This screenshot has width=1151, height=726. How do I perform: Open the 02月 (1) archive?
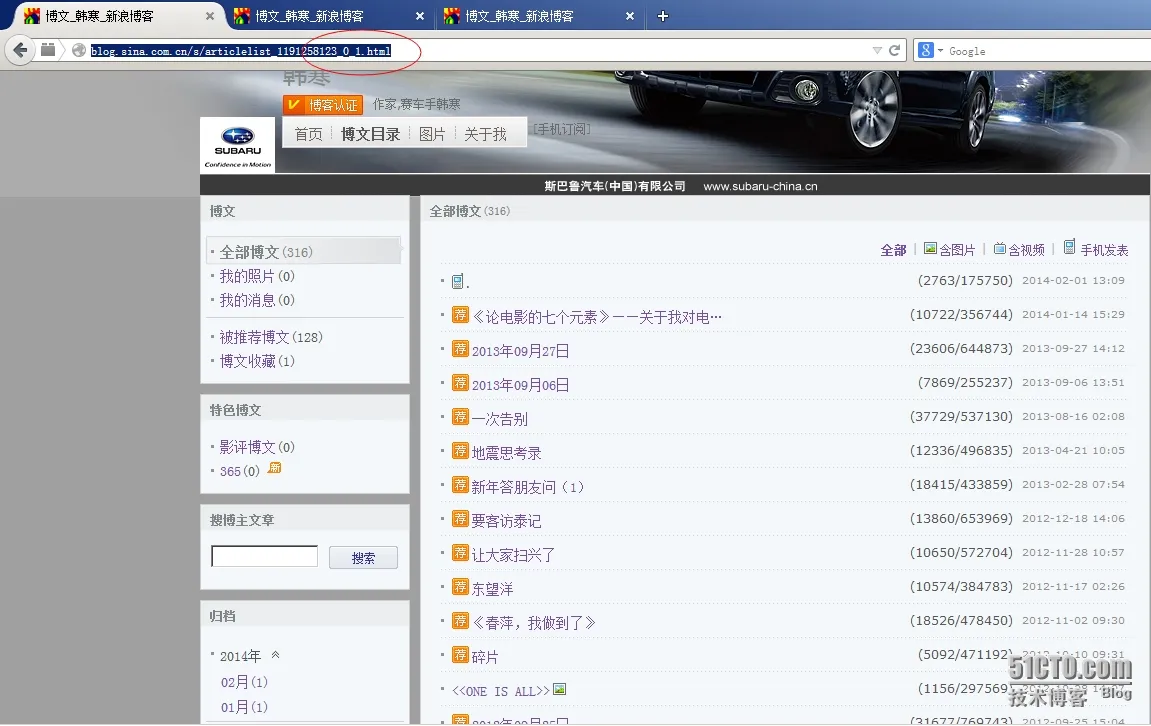click(x=244, y=682)
